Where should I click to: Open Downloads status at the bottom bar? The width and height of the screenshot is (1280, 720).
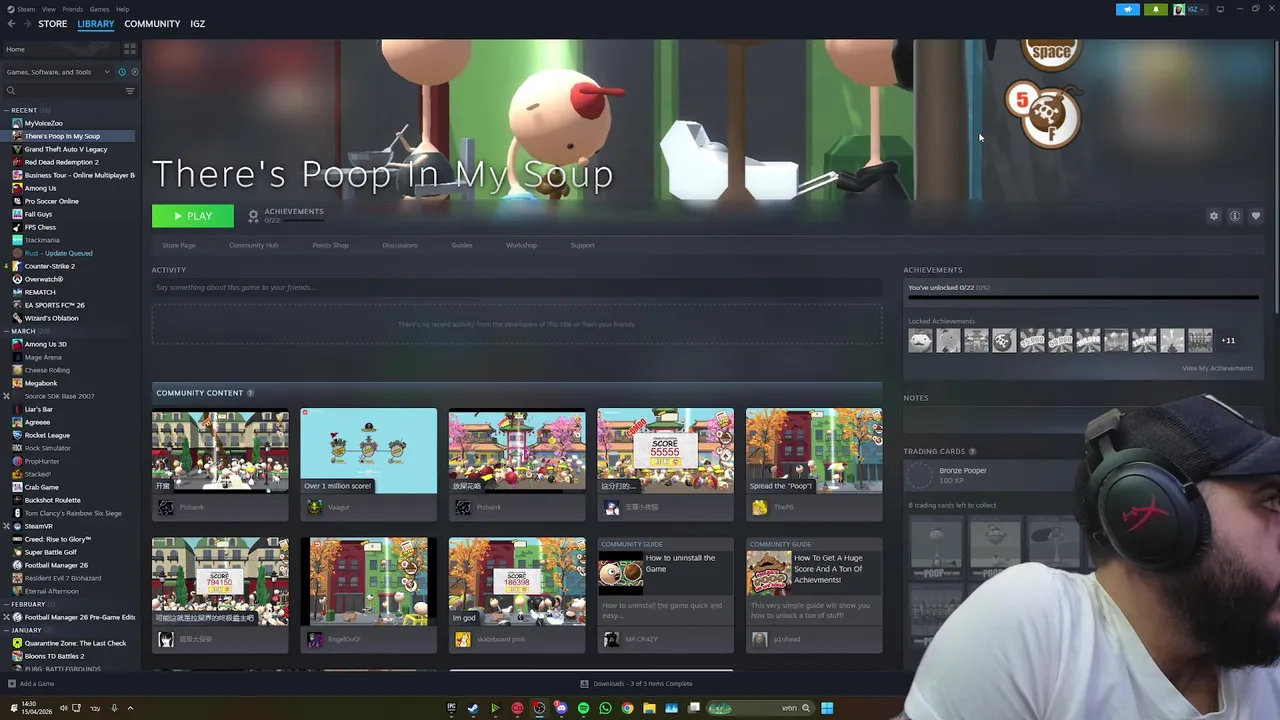(x=636, y=684)
